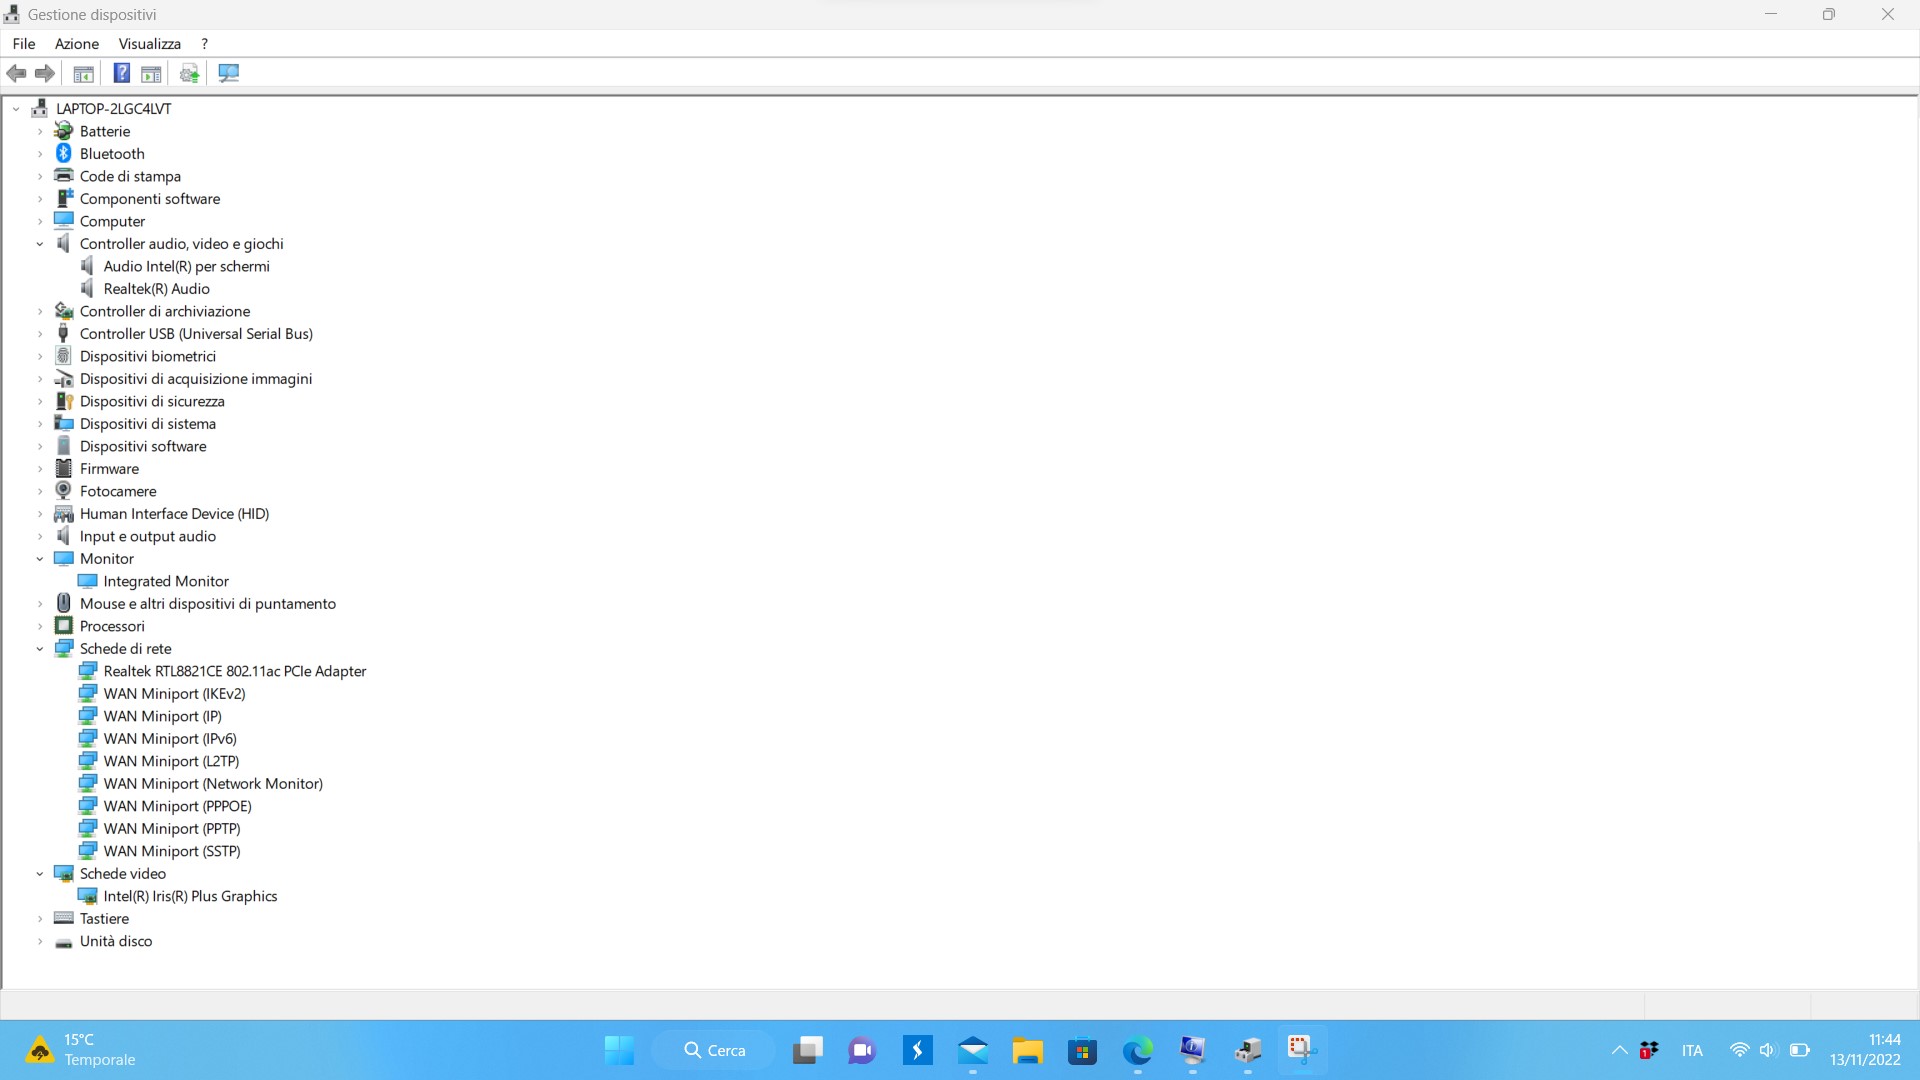Open the Azione menu
Screen dimensions: 1920x1080
point(76,43)
